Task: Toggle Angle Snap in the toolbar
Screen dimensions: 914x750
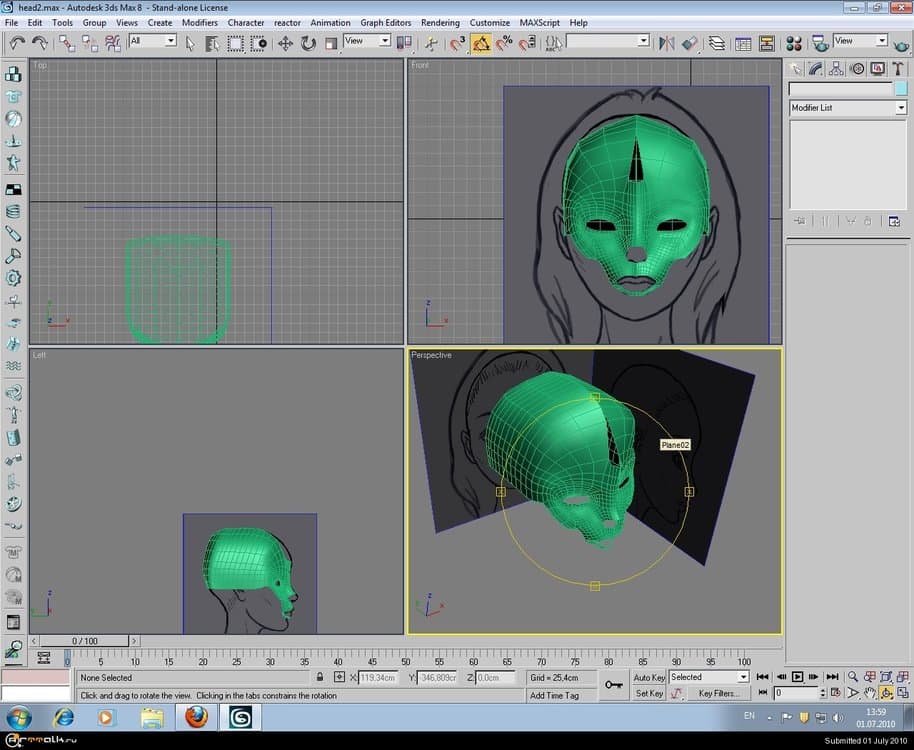Action: click(481, 43)
